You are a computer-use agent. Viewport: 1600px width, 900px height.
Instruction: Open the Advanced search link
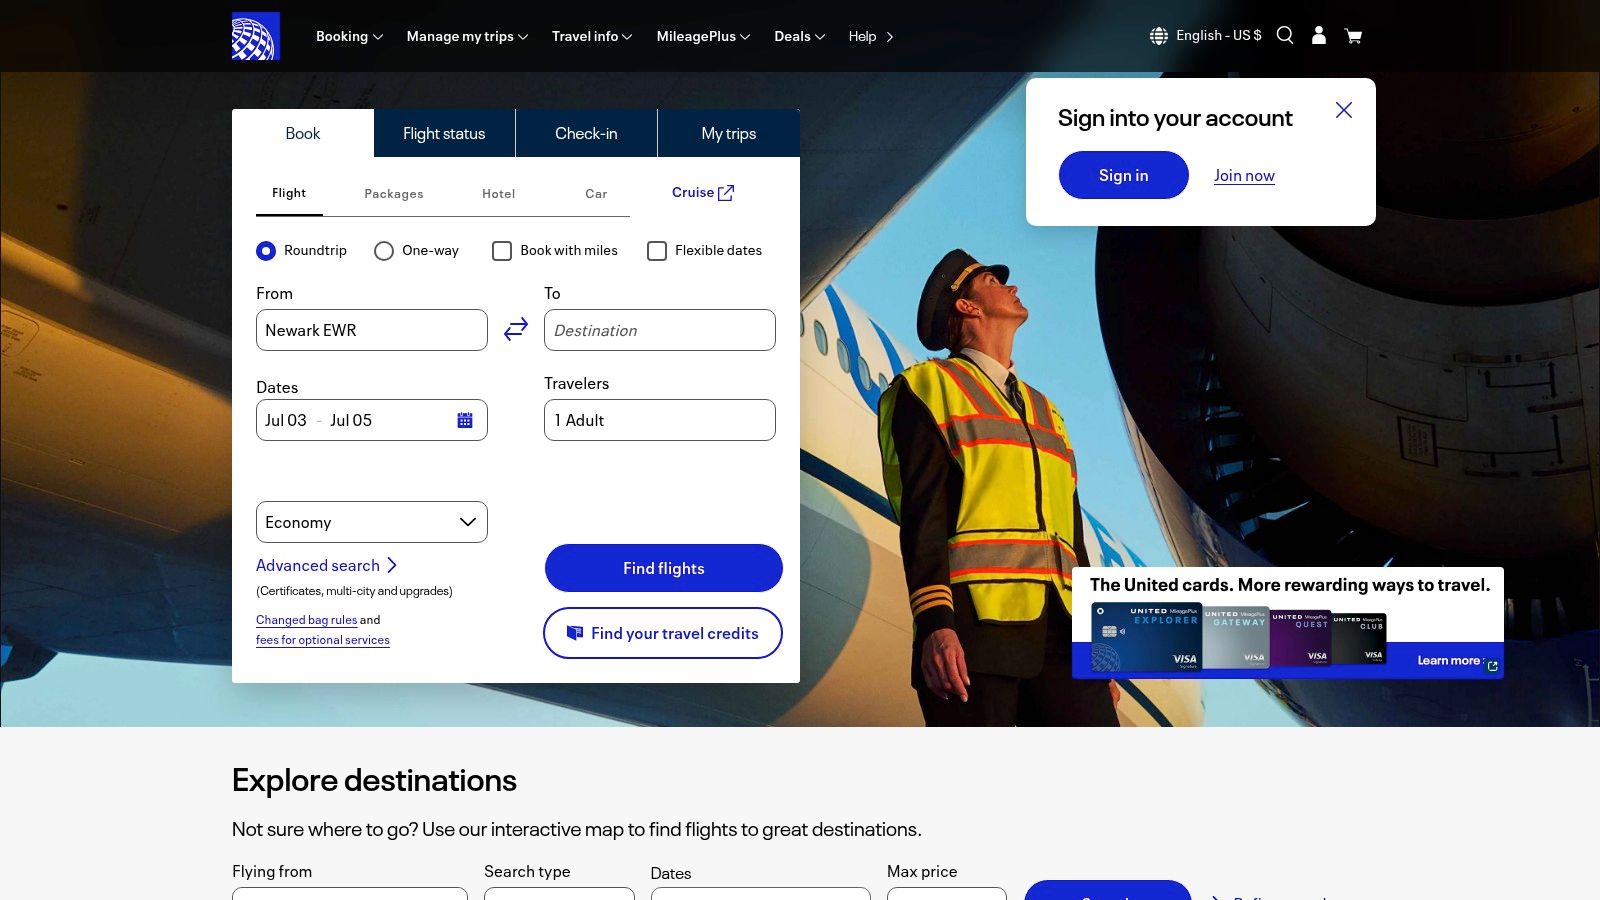tap(327, 565)
